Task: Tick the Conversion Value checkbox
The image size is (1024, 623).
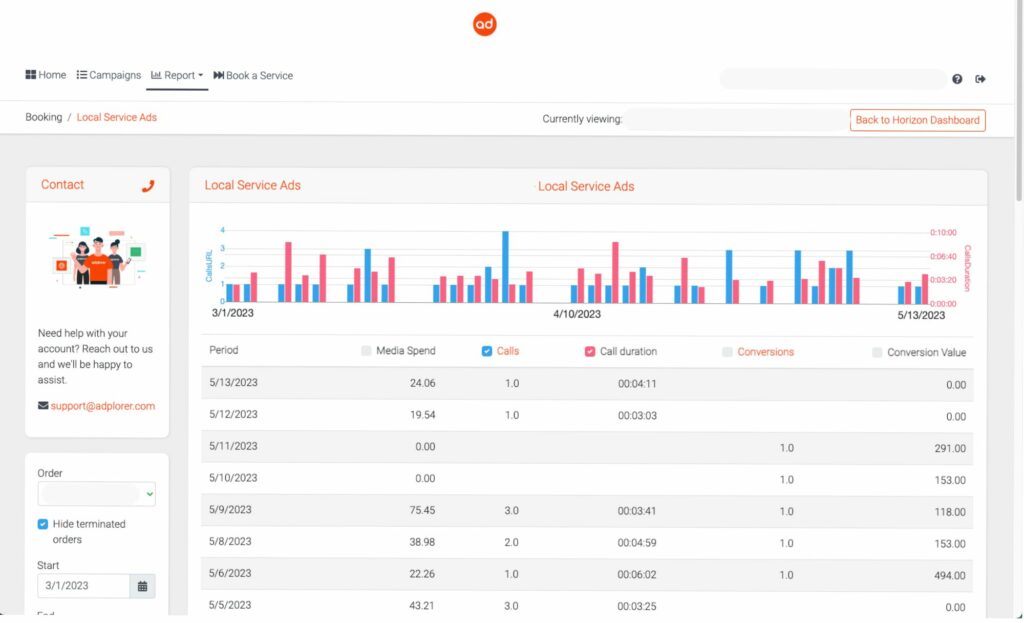Action: point(877,352)
